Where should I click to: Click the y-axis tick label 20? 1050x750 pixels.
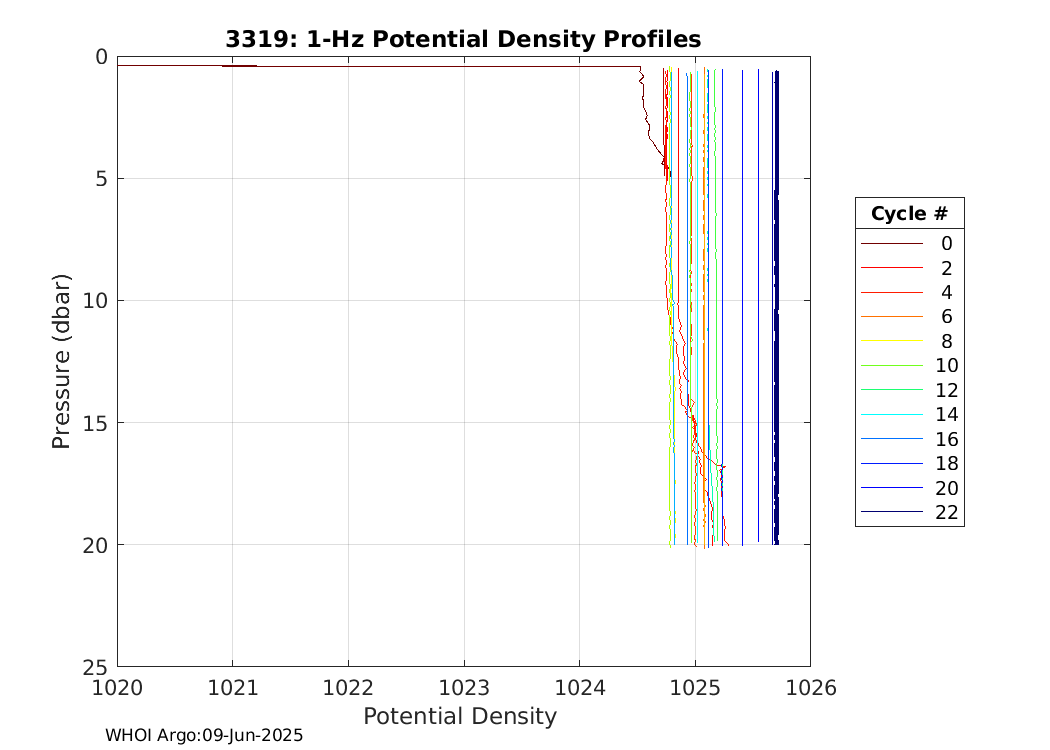click(x=95, y=545)
